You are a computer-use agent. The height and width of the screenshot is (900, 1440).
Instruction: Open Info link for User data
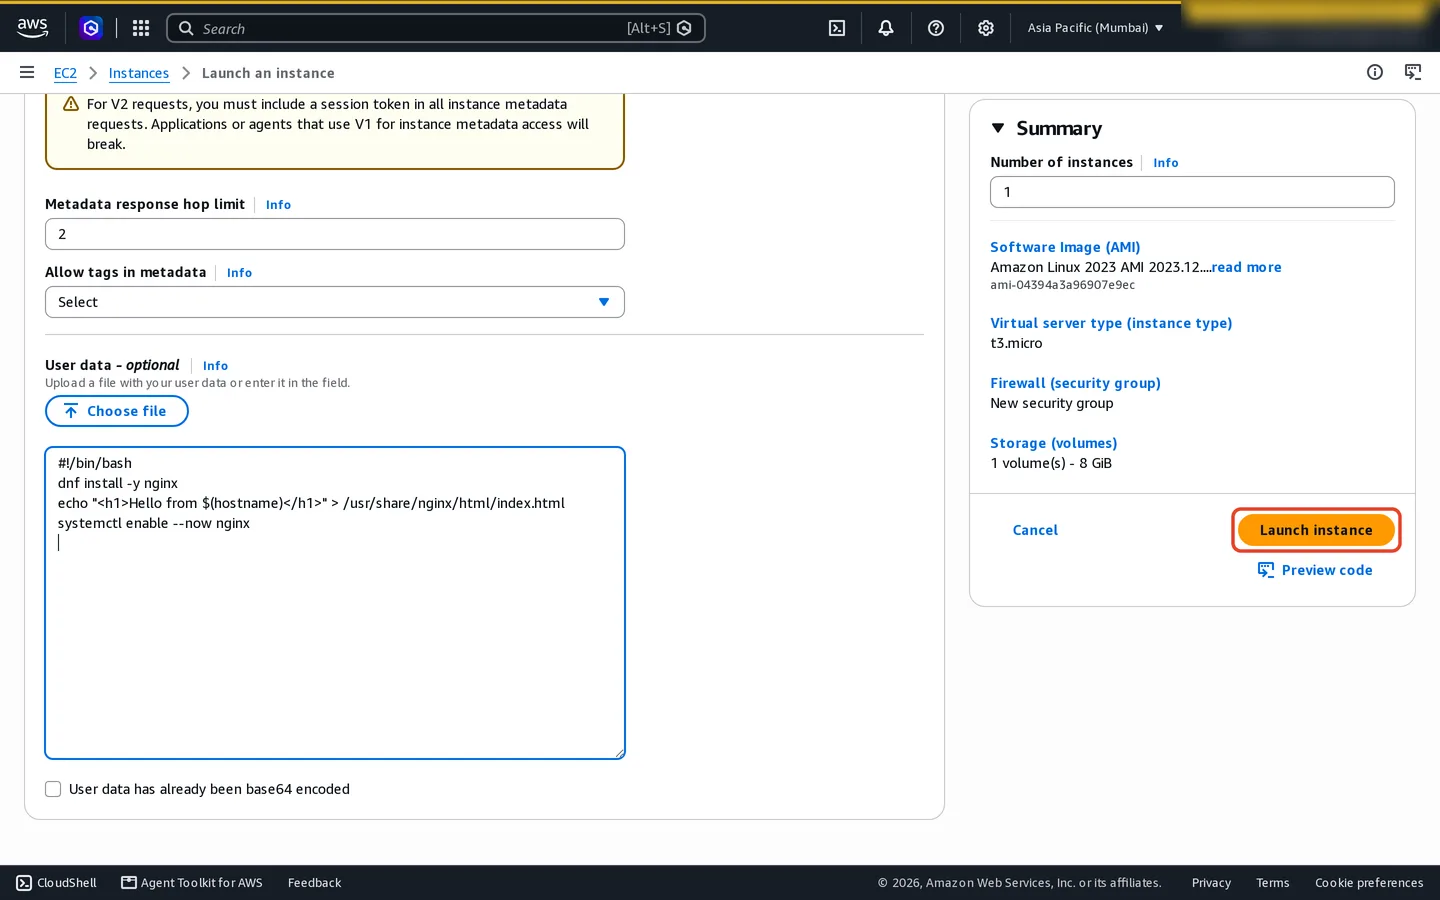(x=215, y=366)
